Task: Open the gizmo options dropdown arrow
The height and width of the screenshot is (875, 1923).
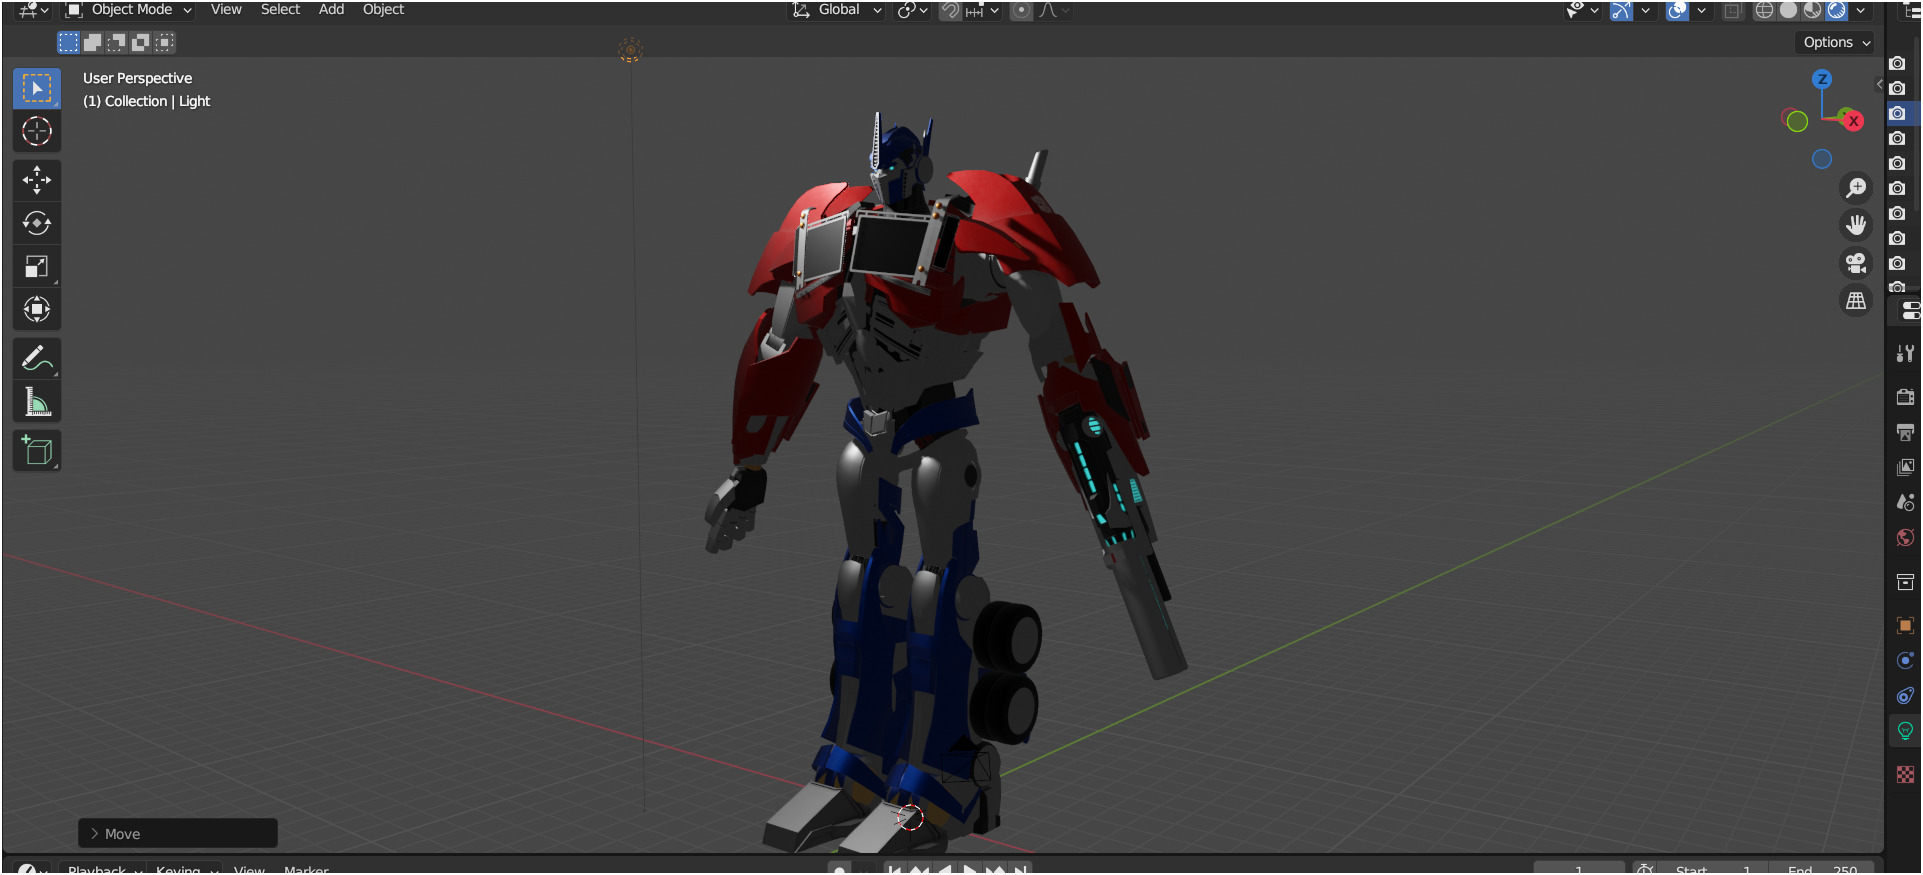Action: point(1645,10)
